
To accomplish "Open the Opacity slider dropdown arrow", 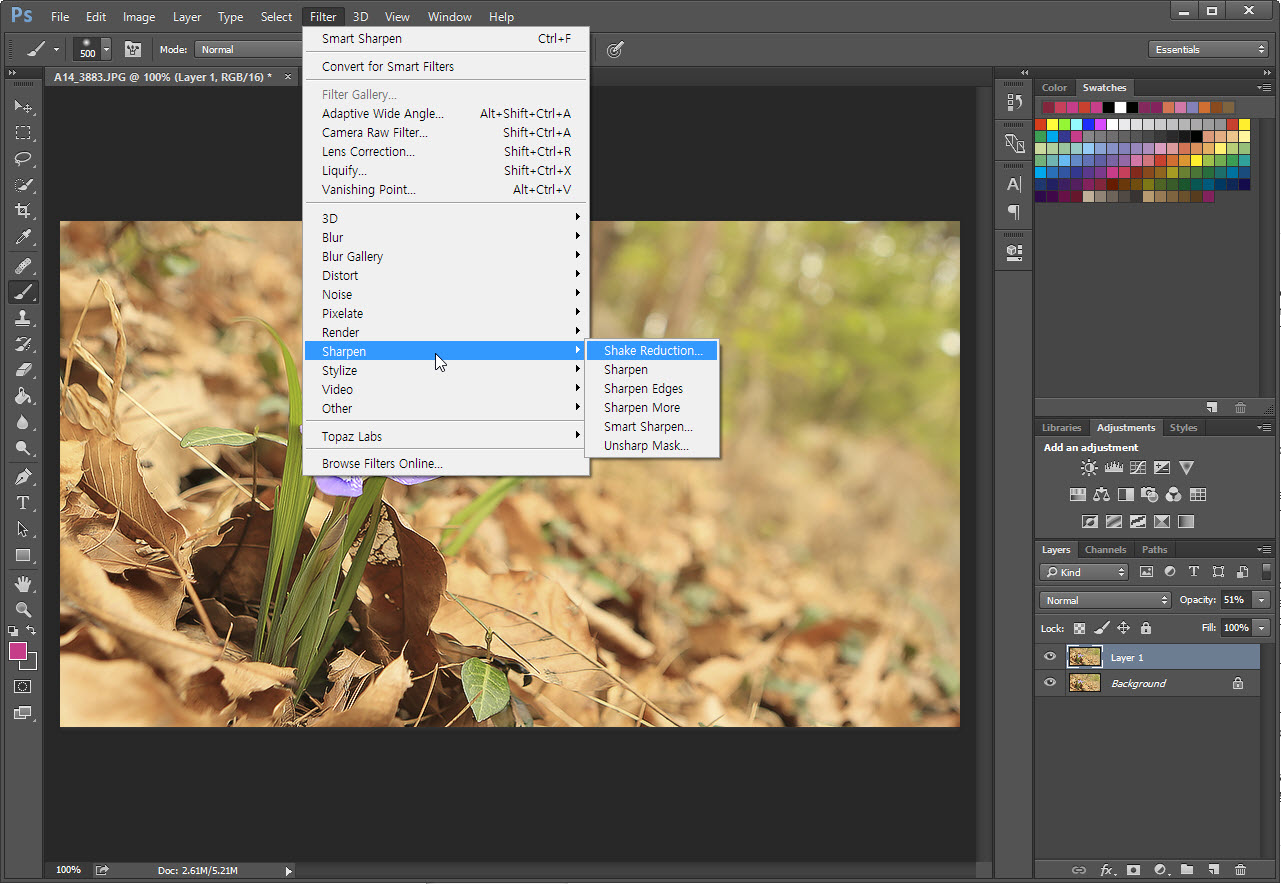I will pyautogui.click(x=1262, y=600).
